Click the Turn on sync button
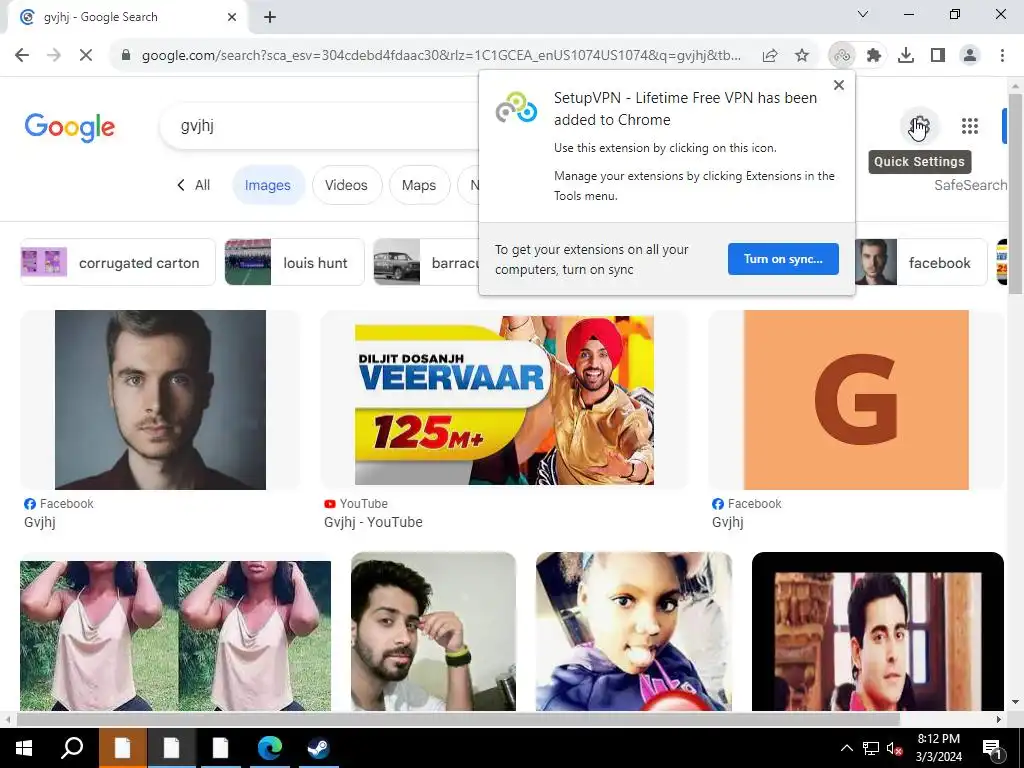Screen dimensions: 1024x768 coord(783,259)
